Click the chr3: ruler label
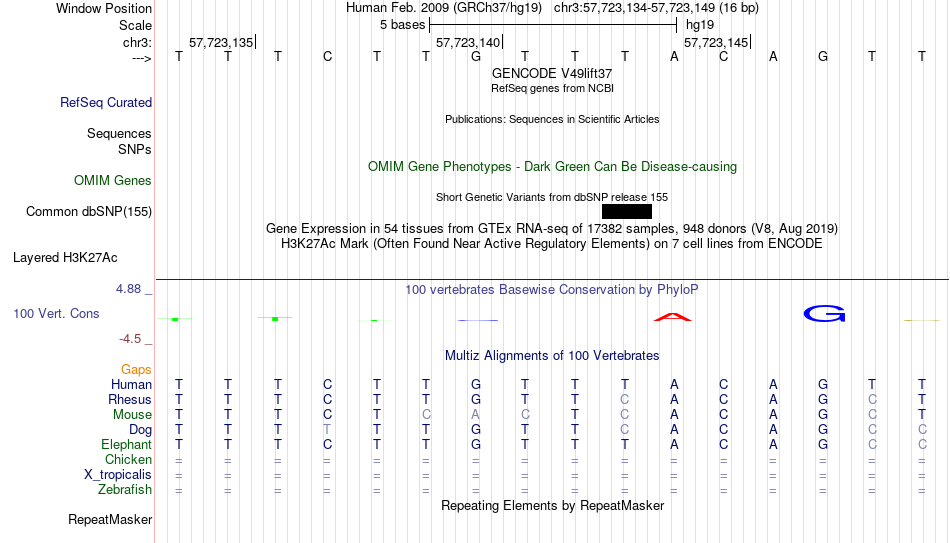This screenshot has height=543, width=950. click(138, 42)
